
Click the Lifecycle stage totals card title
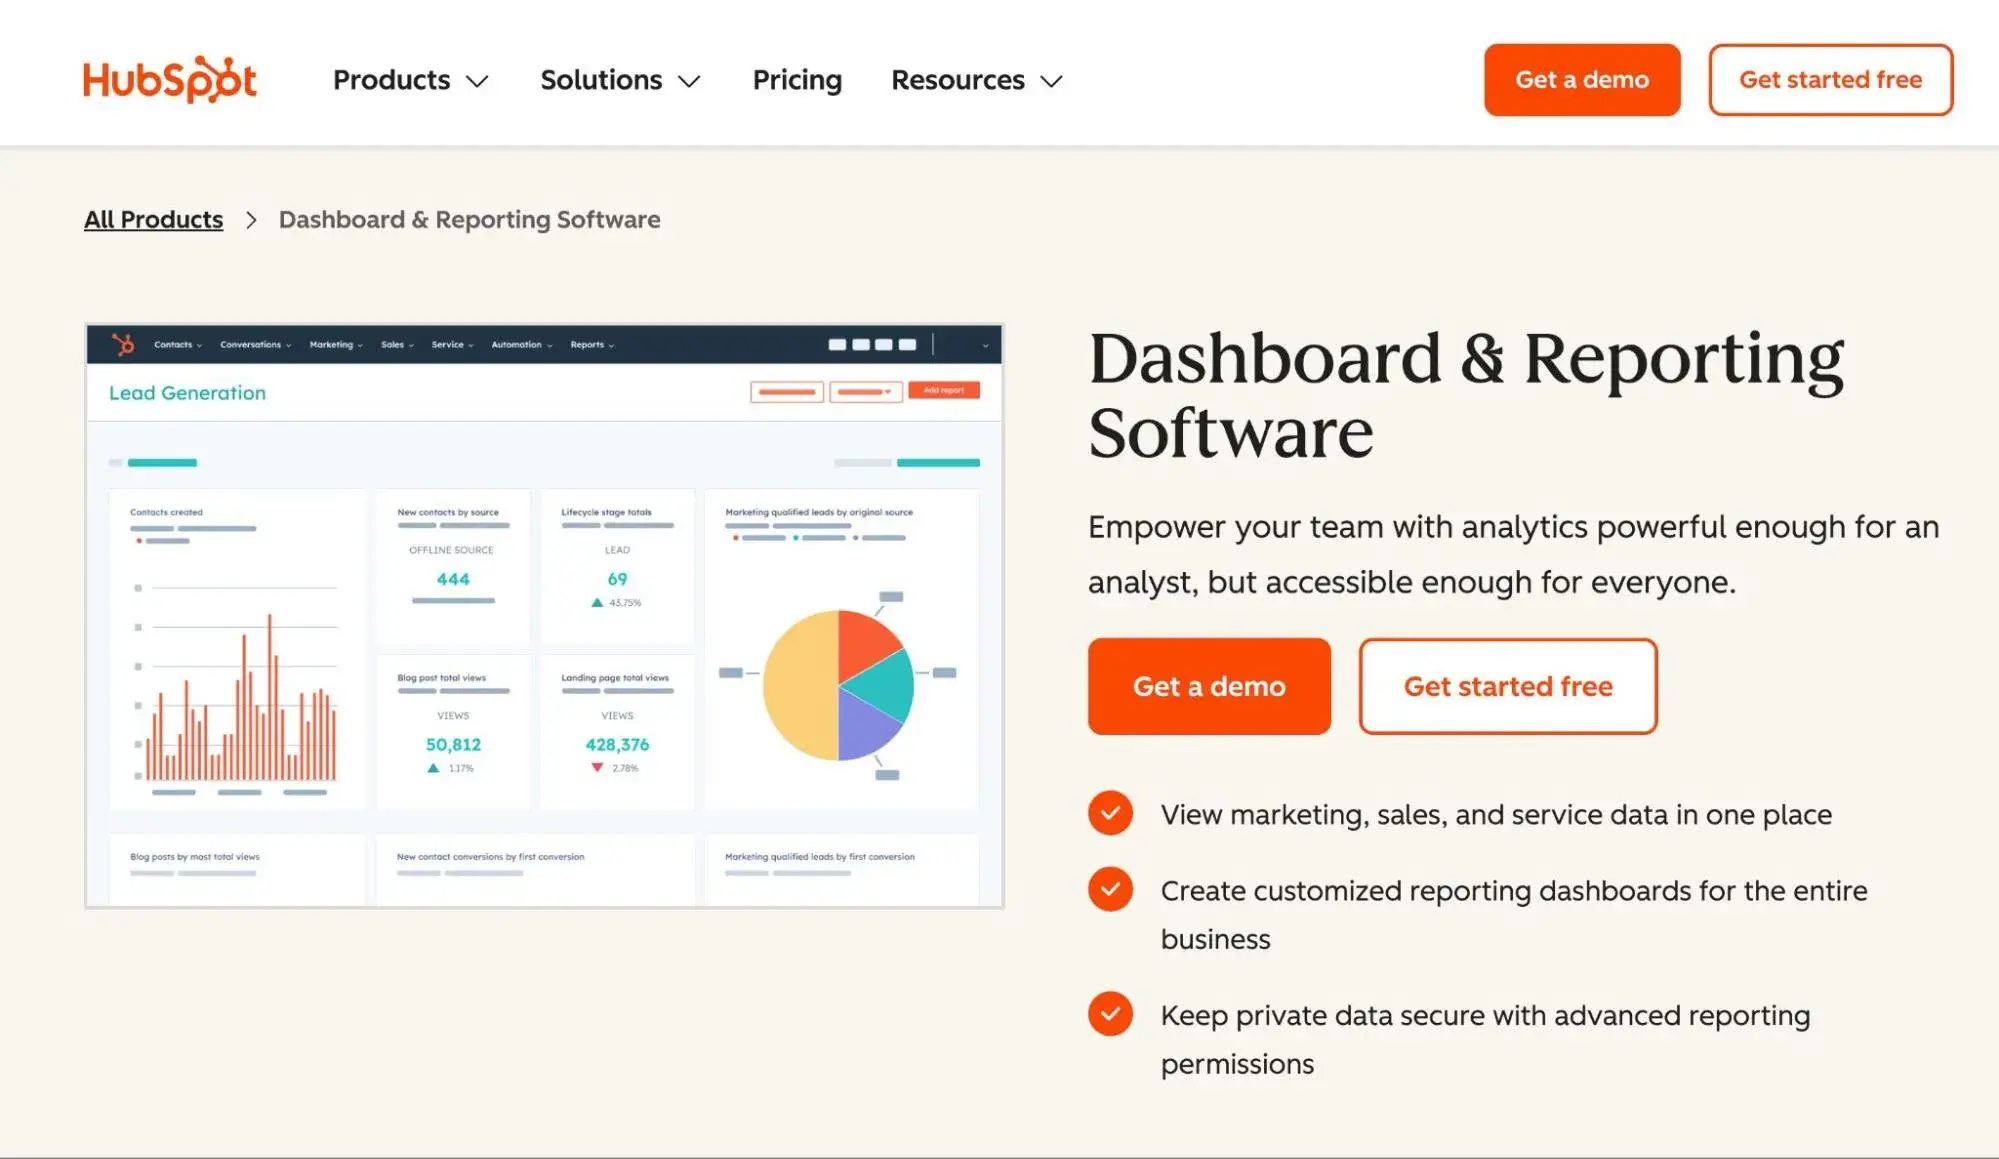tap(606, 512)
